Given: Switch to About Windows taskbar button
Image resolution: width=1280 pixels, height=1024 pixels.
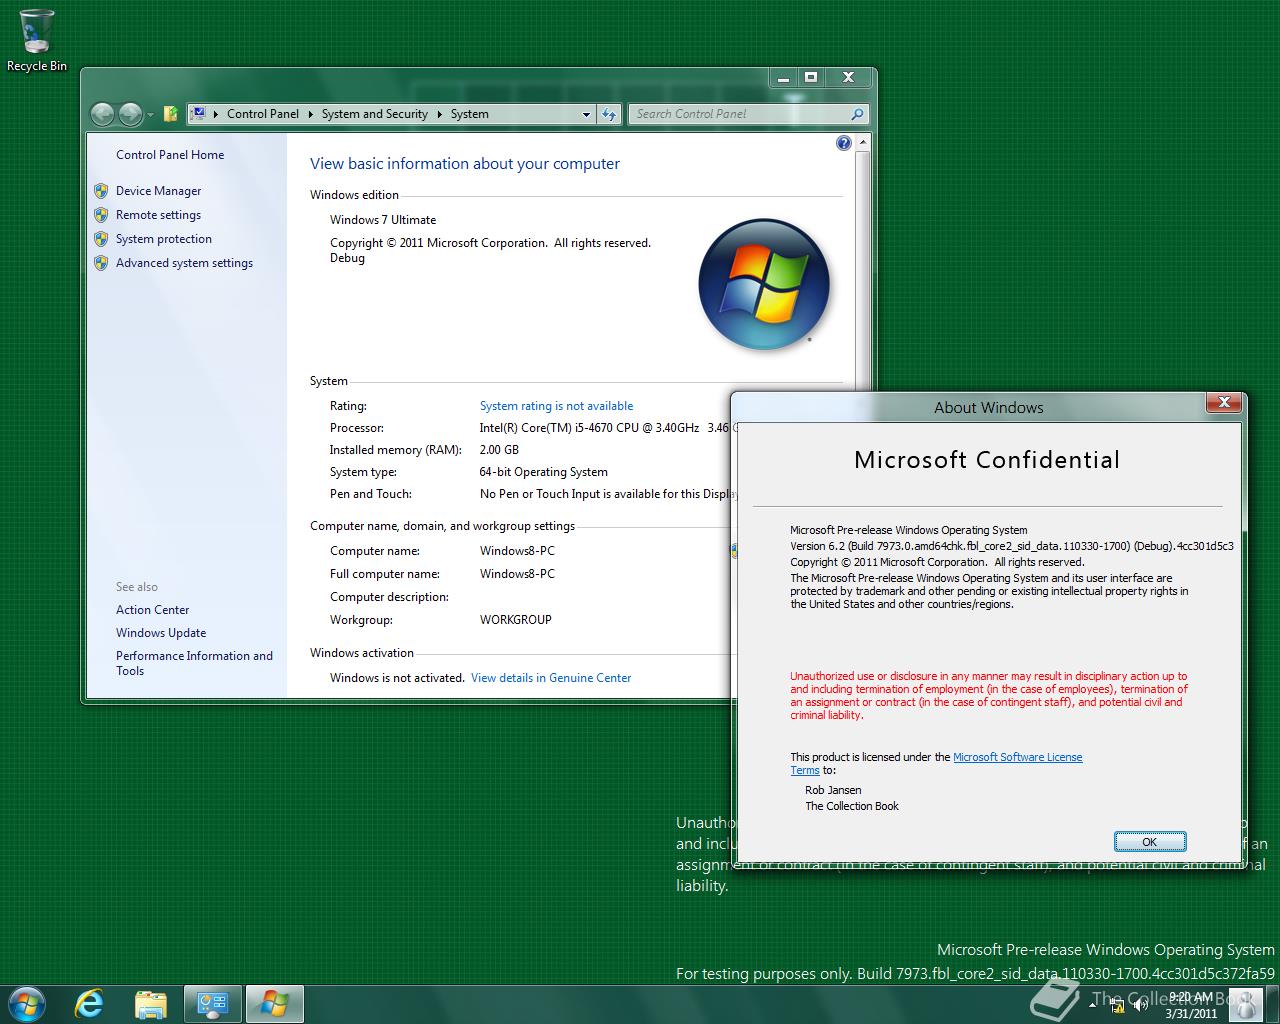Looking at the screenshot, I should (x=274, y=1003).
